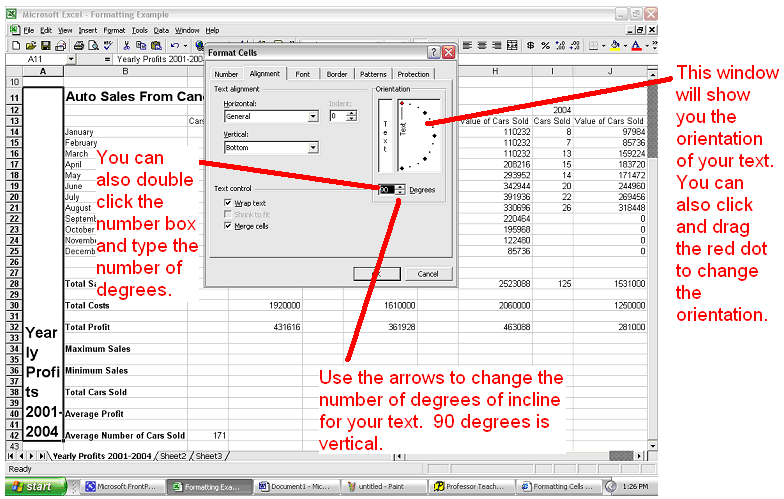Switch to the Patterns tab
The height and width of the screenshot is (499, 784).
[374, 74]
